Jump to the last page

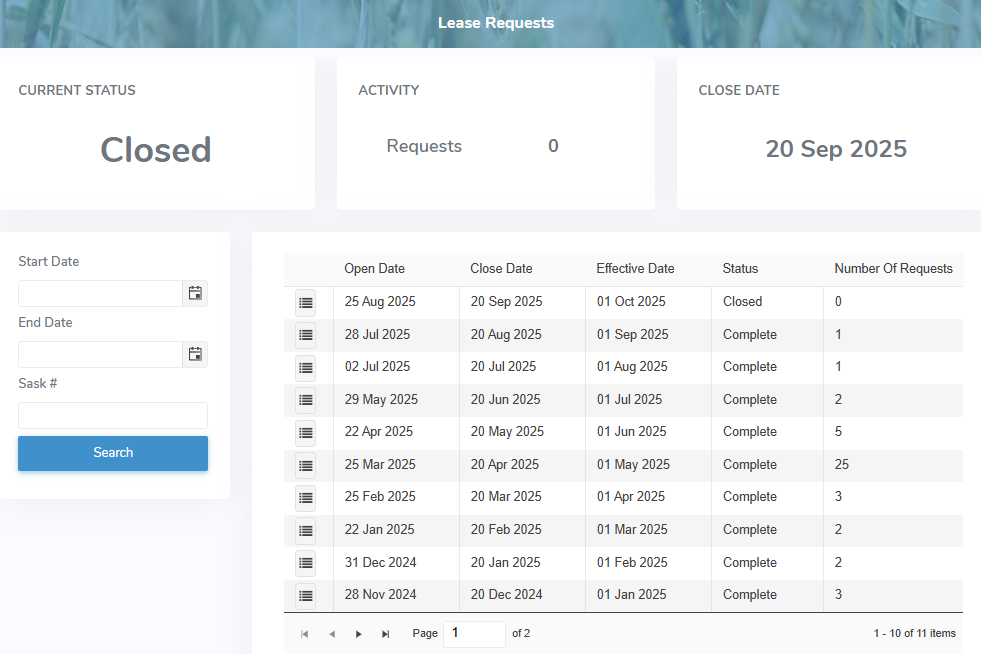tap(385, 633)
